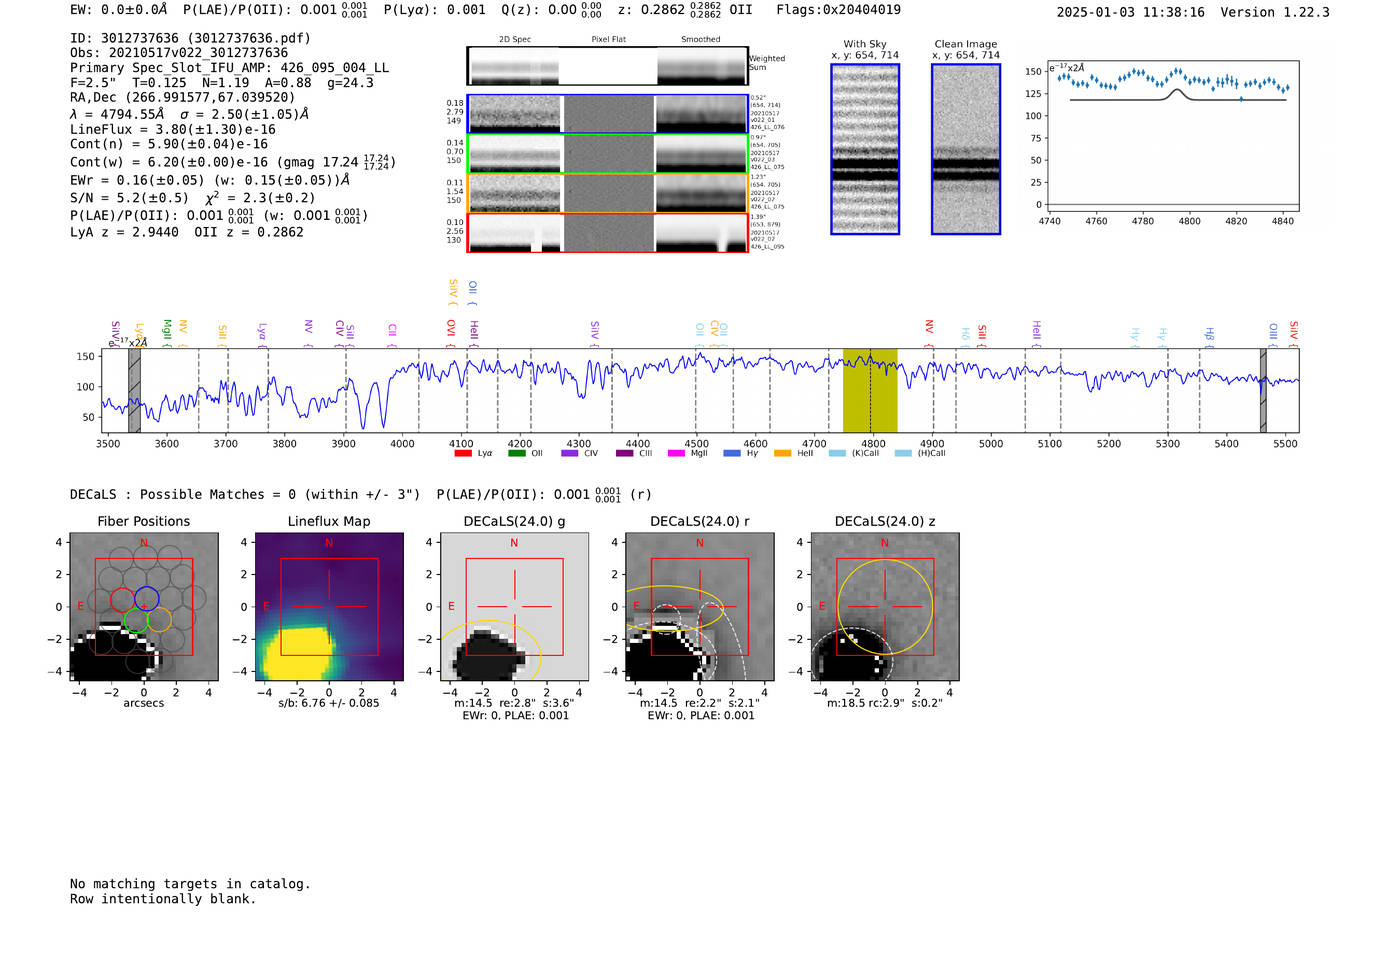Click the orange HeII legend swatch

[x=782, y=453]
